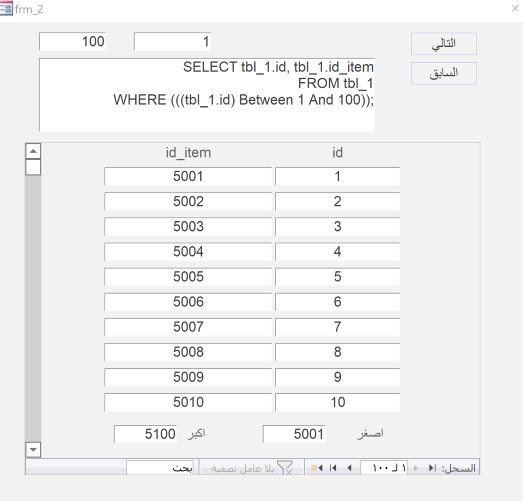Click the اصغر (min) field showing 5001

coord(294,434)
